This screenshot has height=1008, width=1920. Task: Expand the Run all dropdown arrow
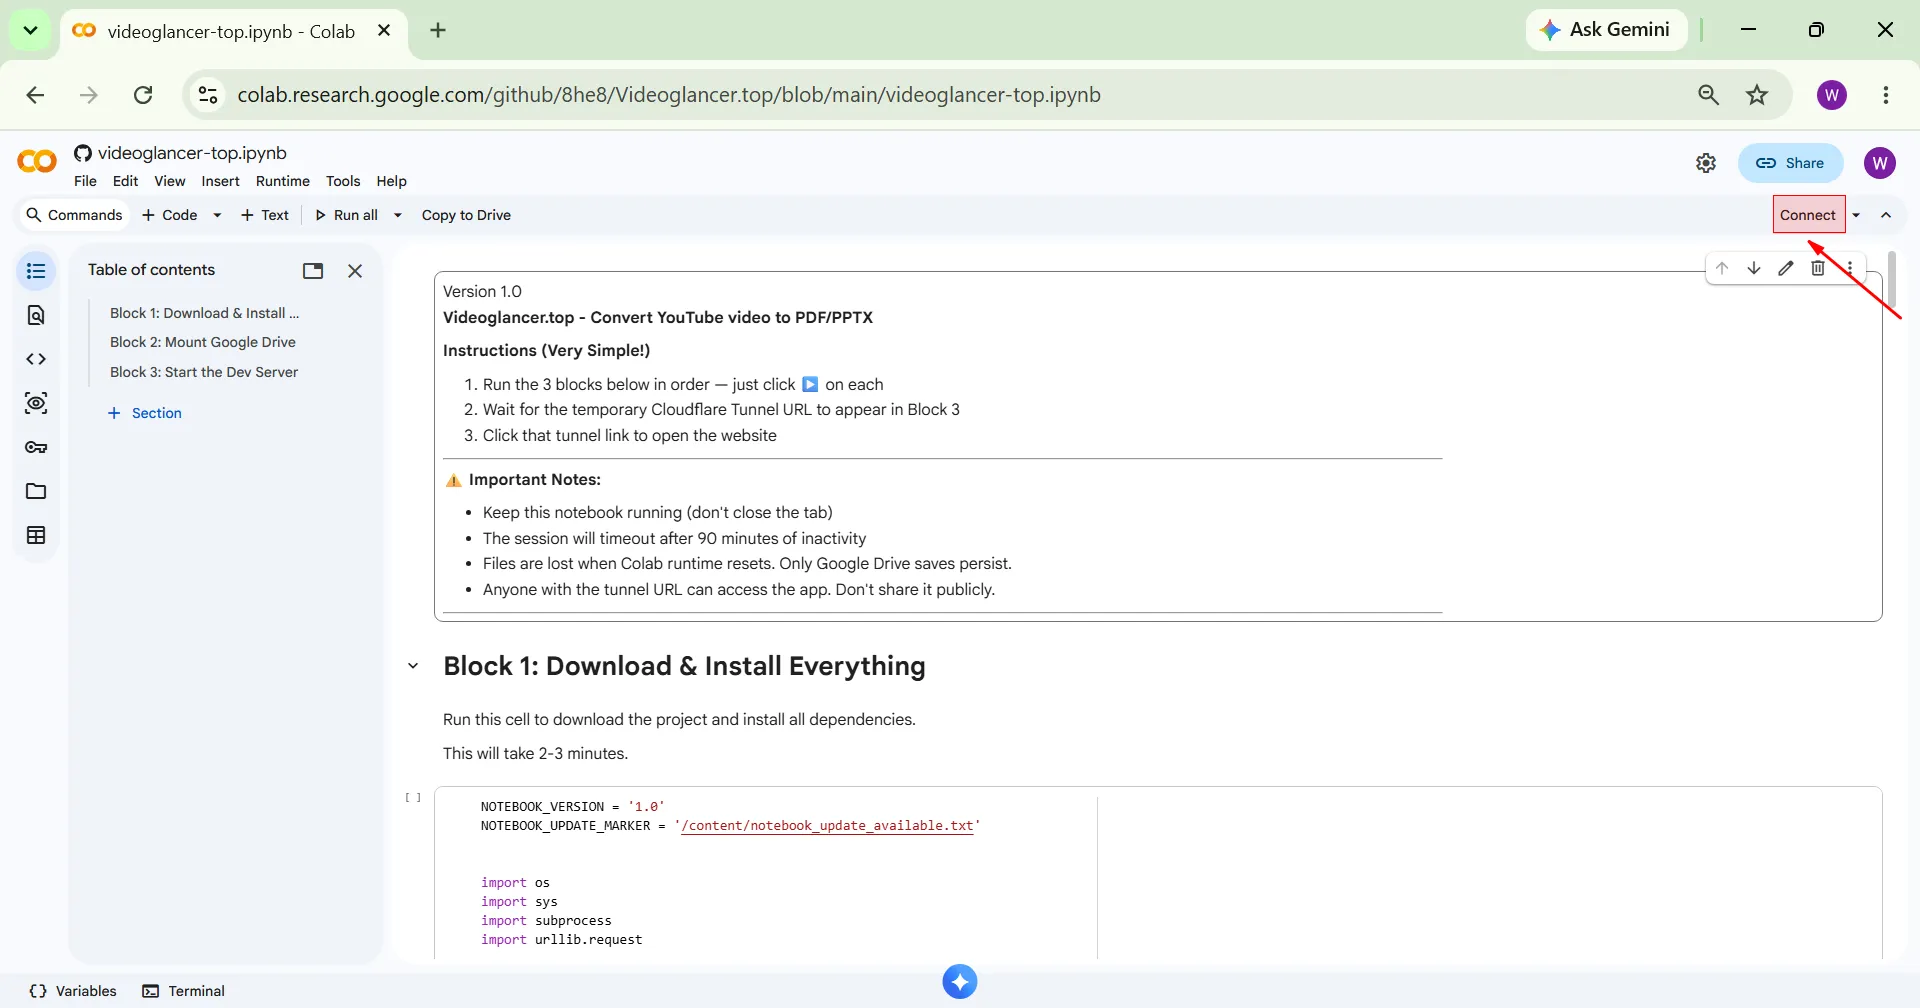pos(398,215)
